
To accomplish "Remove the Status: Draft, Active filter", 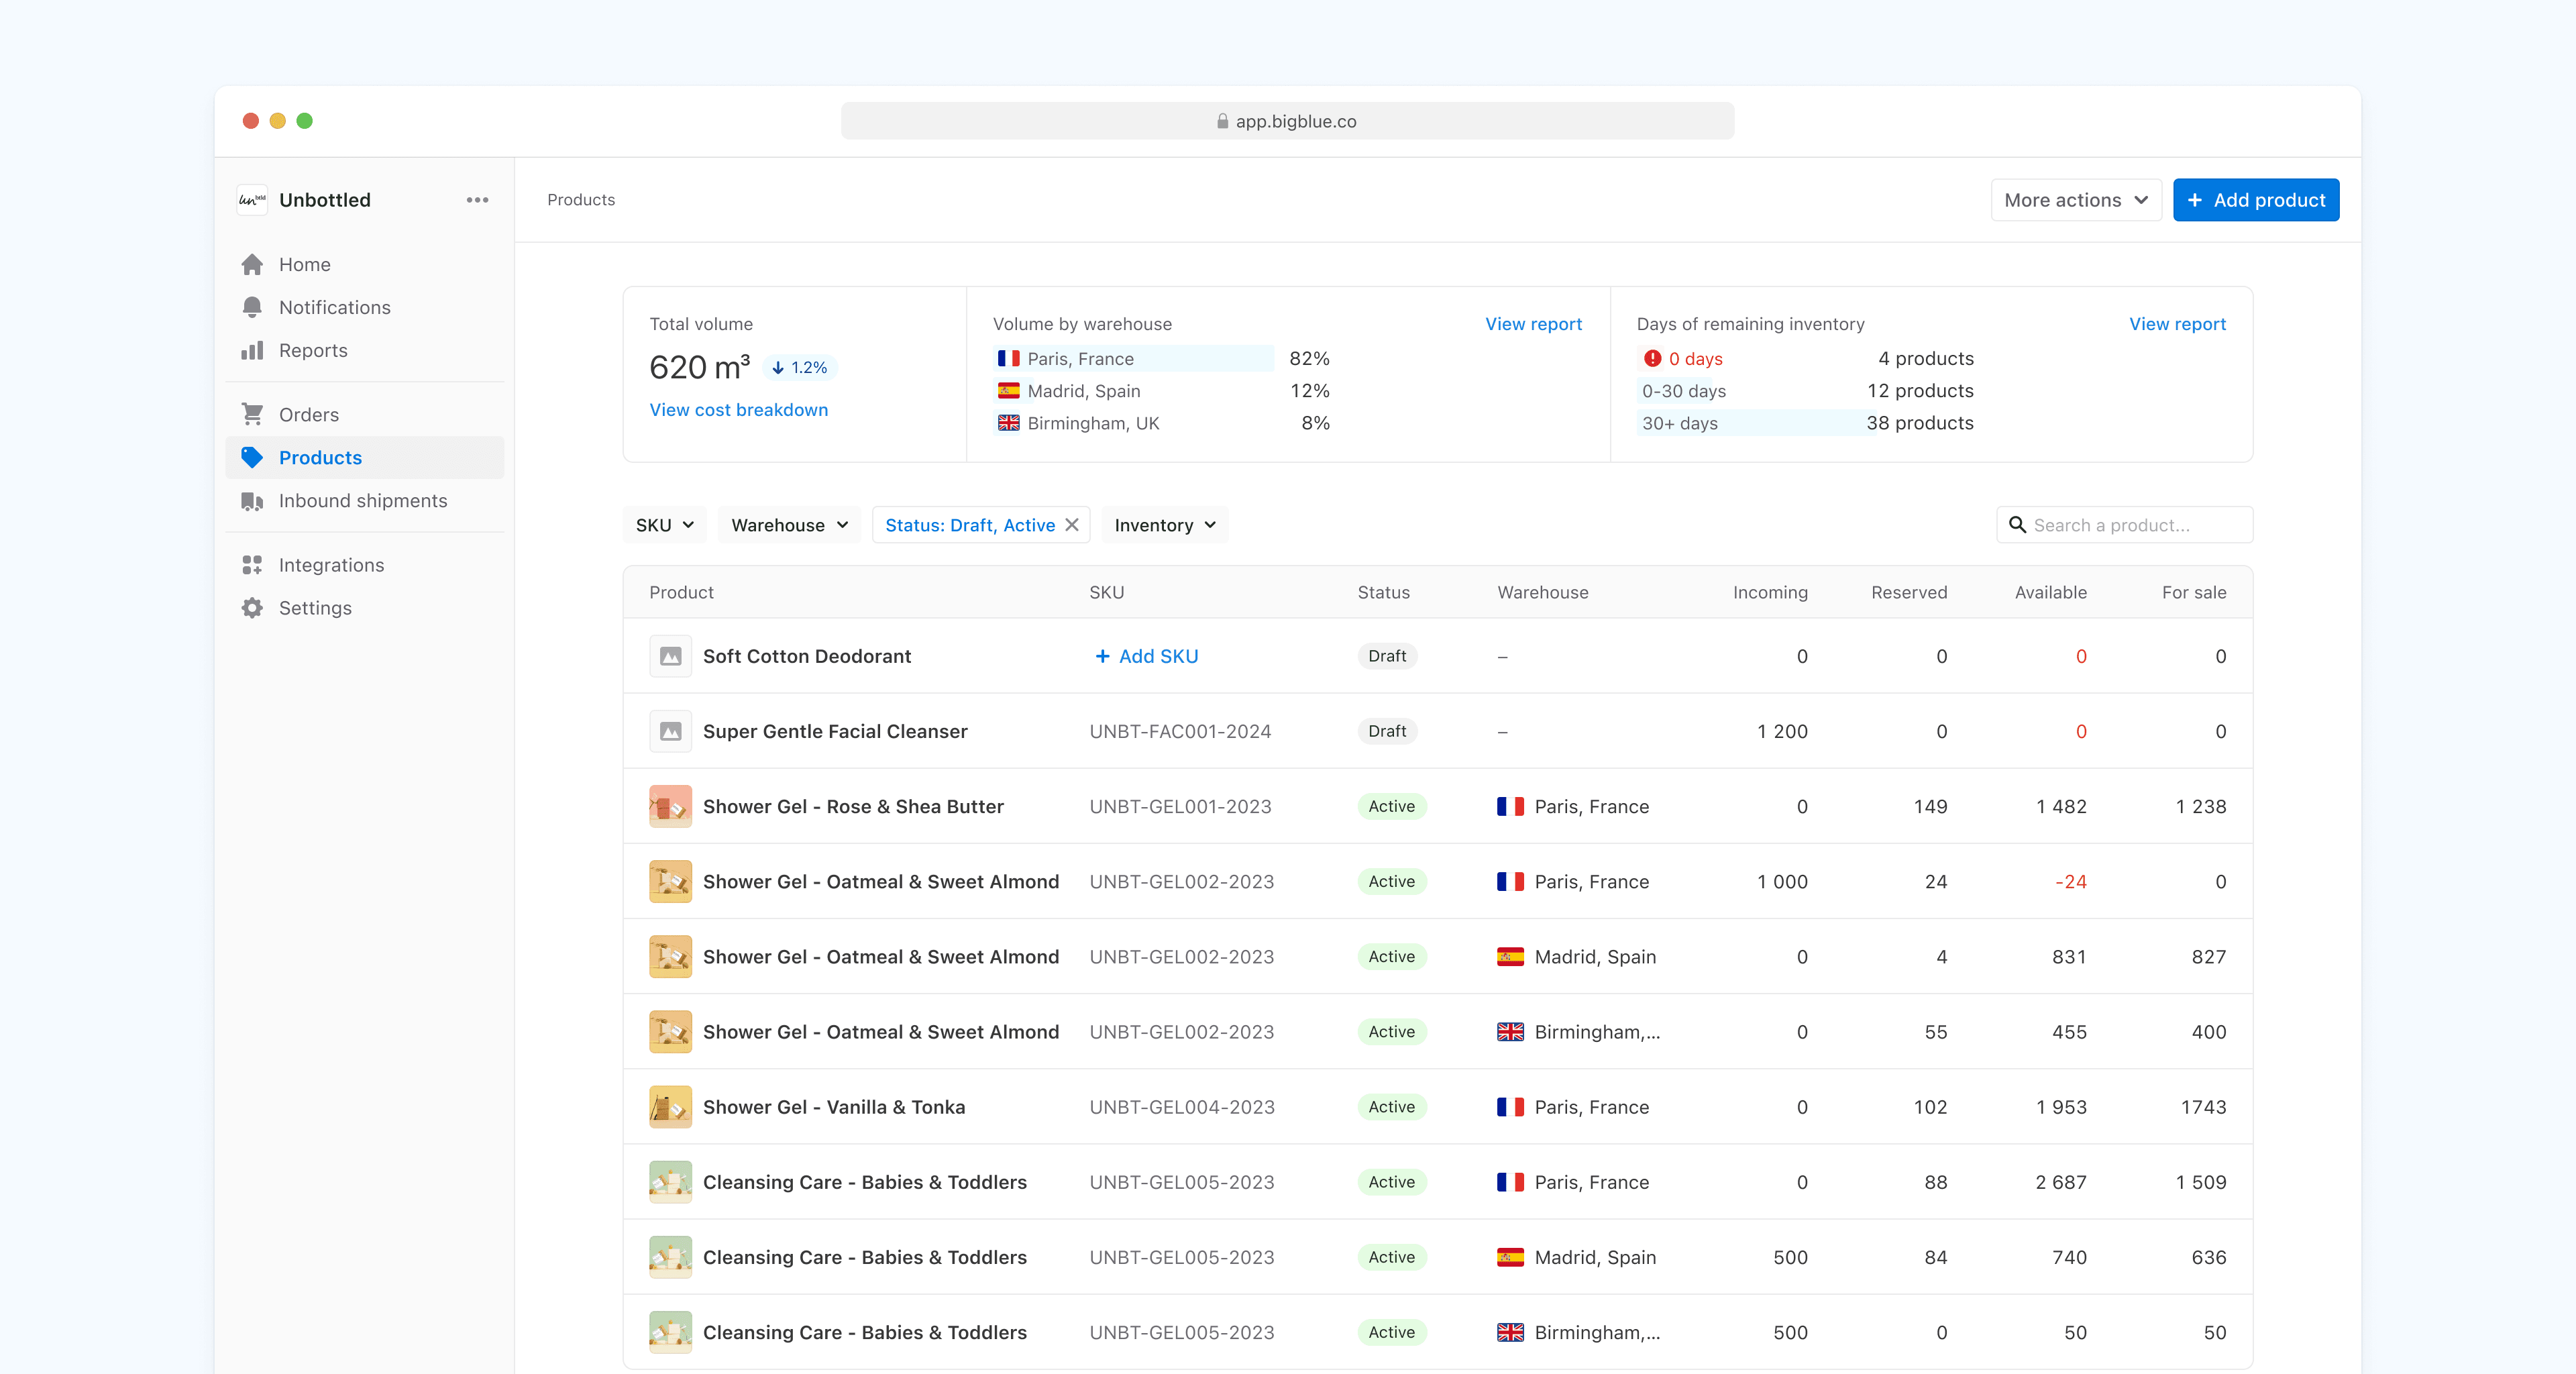I will 1072,525.
